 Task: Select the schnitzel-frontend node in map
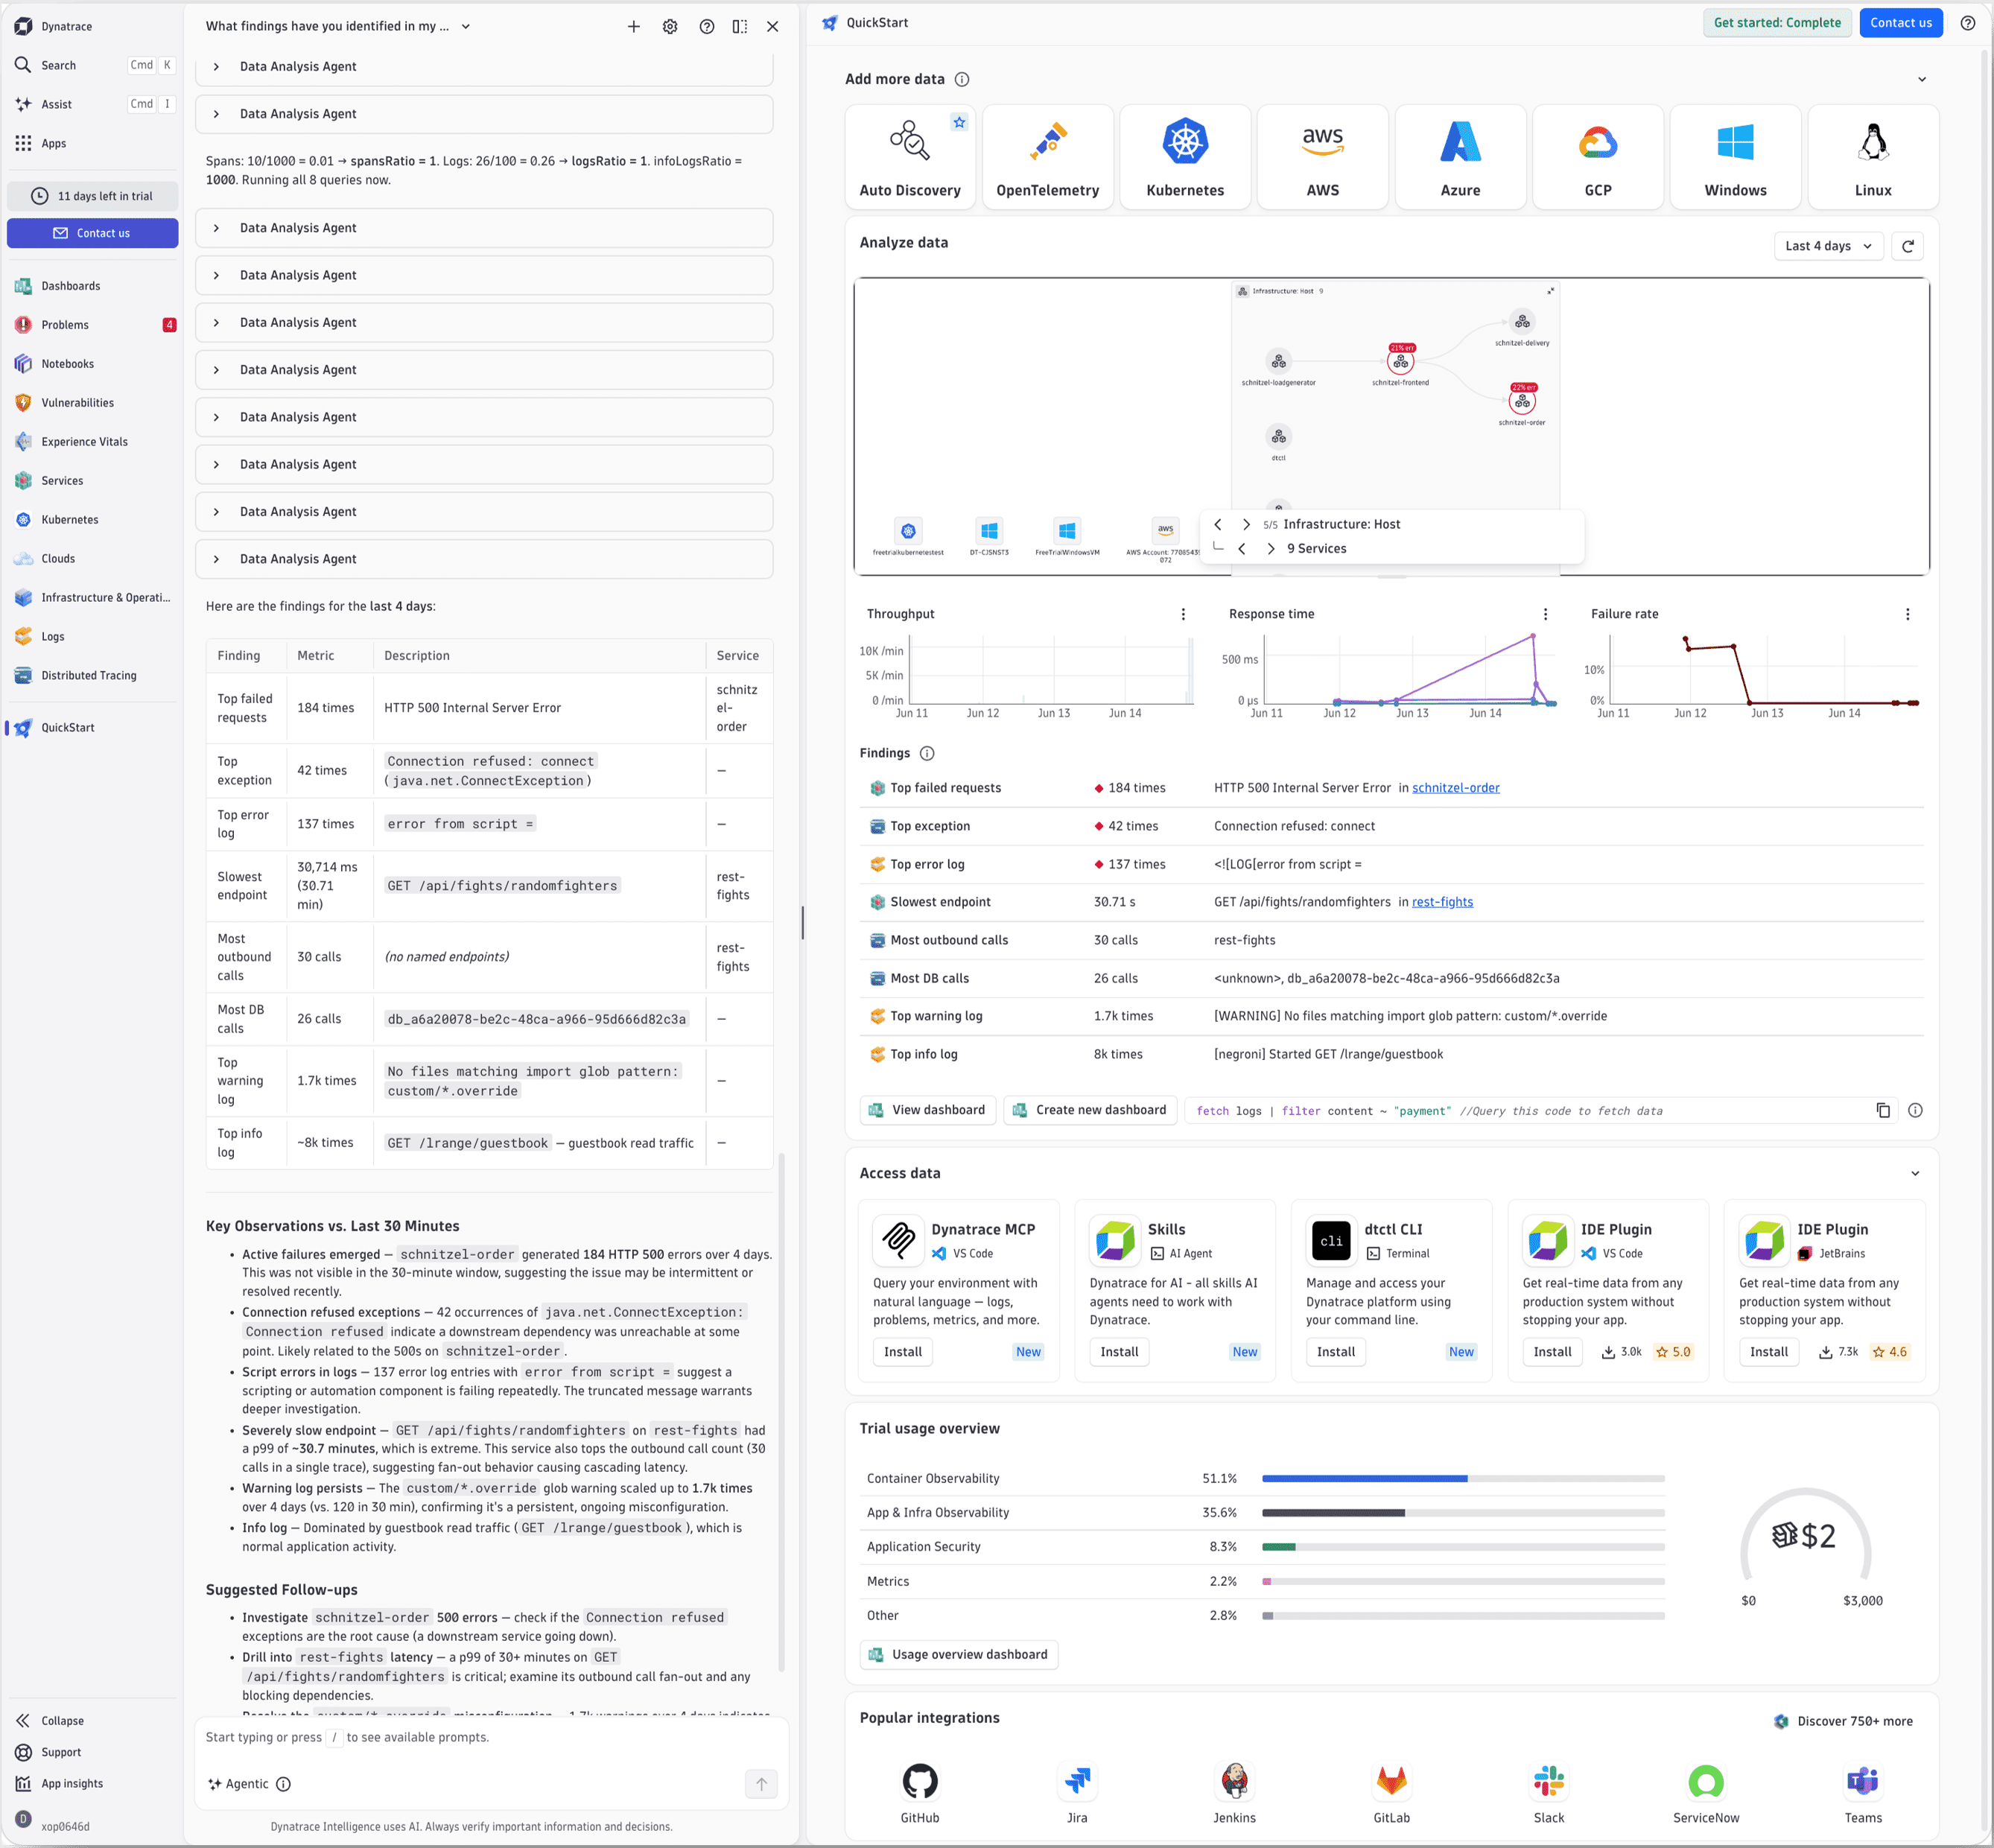tap(1401, 362)
